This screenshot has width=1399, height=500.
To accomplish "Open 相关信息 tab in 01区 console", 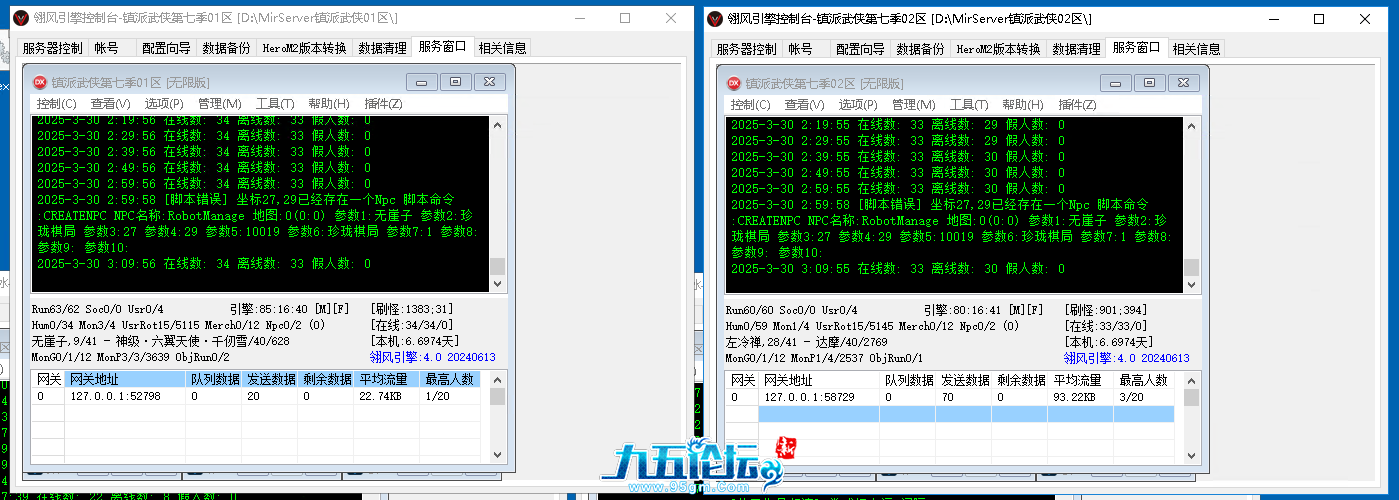I will [502, 48].
